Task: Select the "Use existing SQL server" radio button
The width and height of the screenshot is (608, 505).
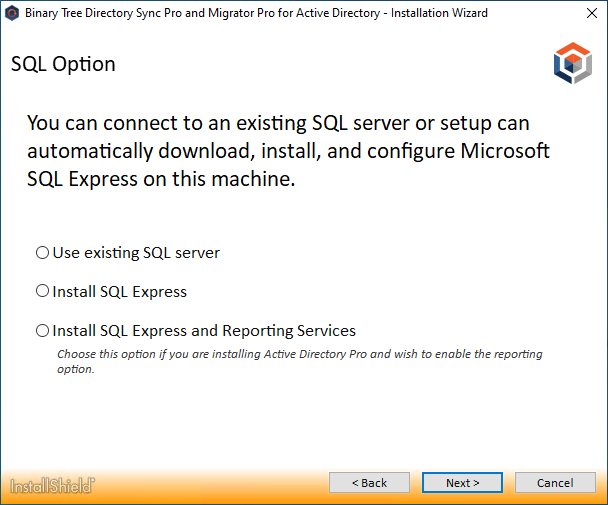Action: coord(42,253)
